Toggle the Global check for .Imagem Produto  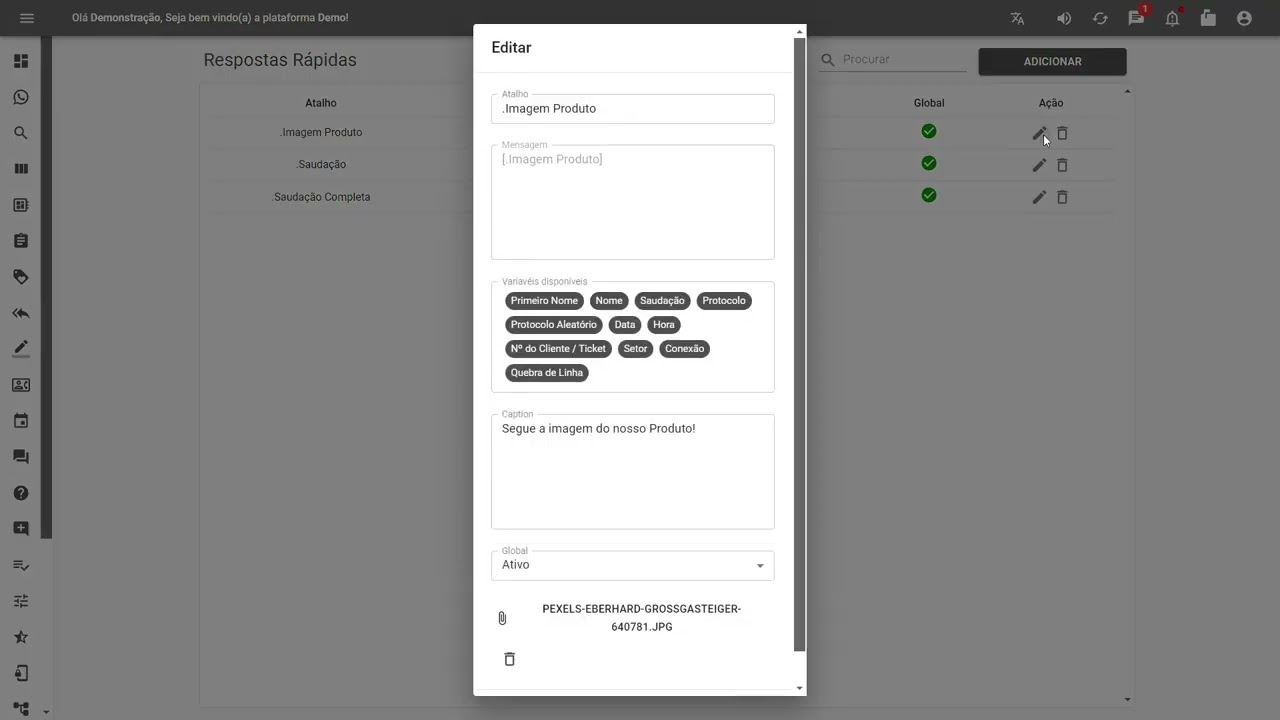pos(929,131)
